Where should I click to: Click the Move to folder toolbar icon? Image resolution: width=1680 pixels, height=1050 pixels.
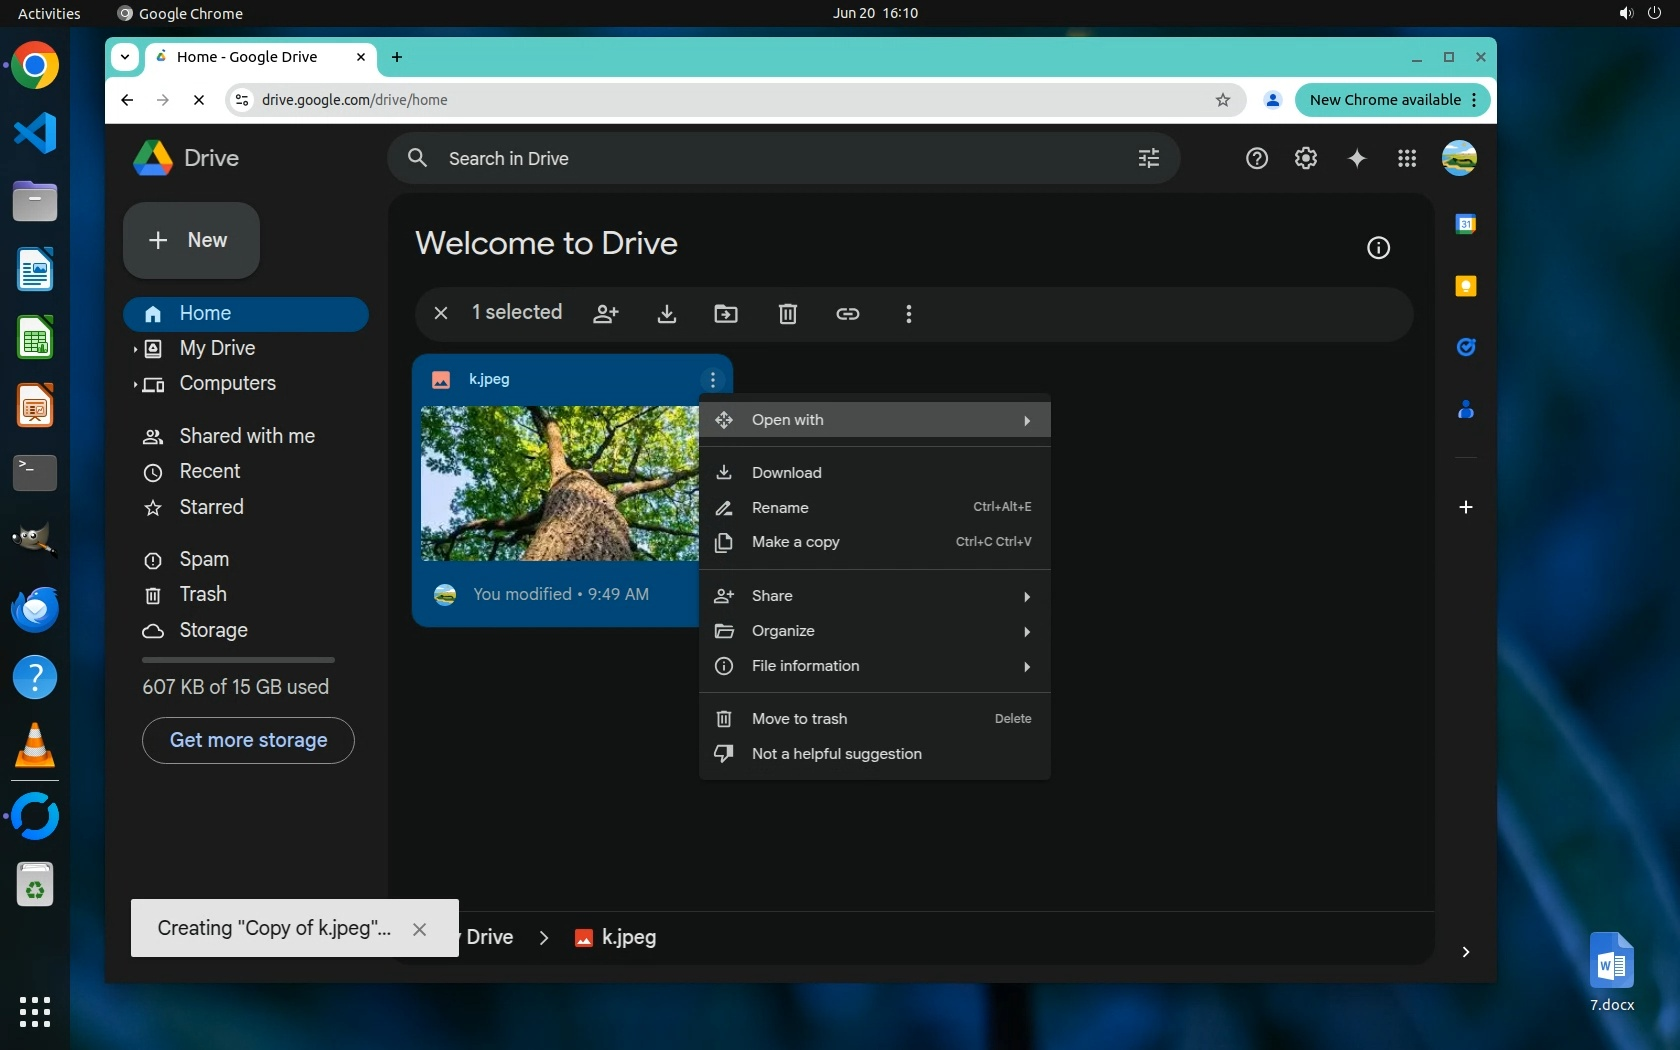coord(726,314)
